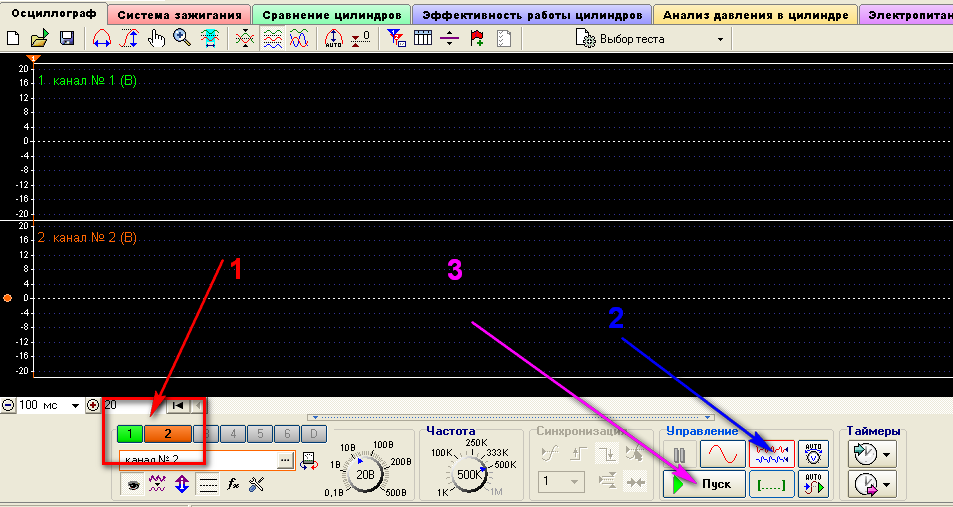Open the filter settings funnel icon

[x=396, y=40]
